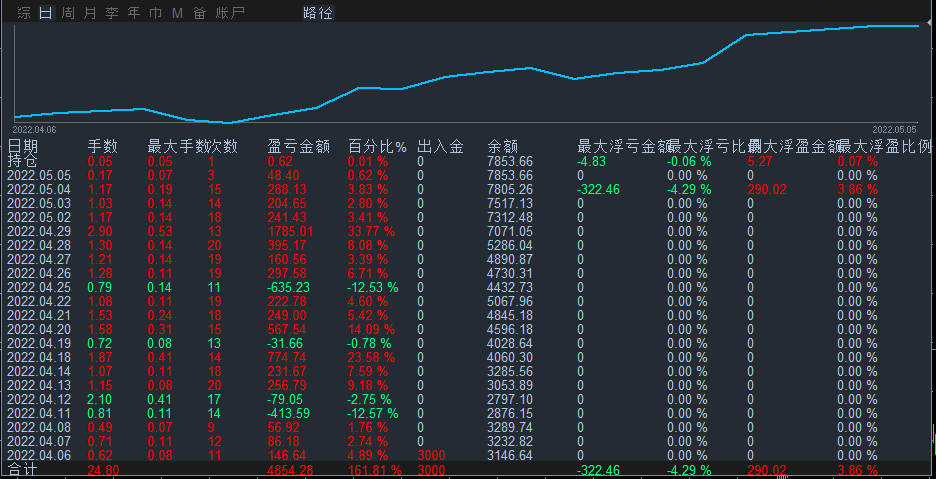Click the 盈亏金额 column header
This screenshot has height=479, width=936.
click(299, 146)
